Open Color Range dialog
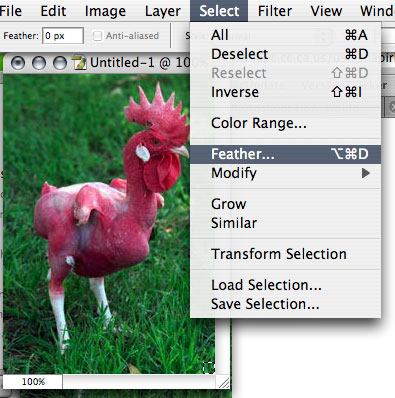Viewport: 395px width, 398px height. (285, 123)
